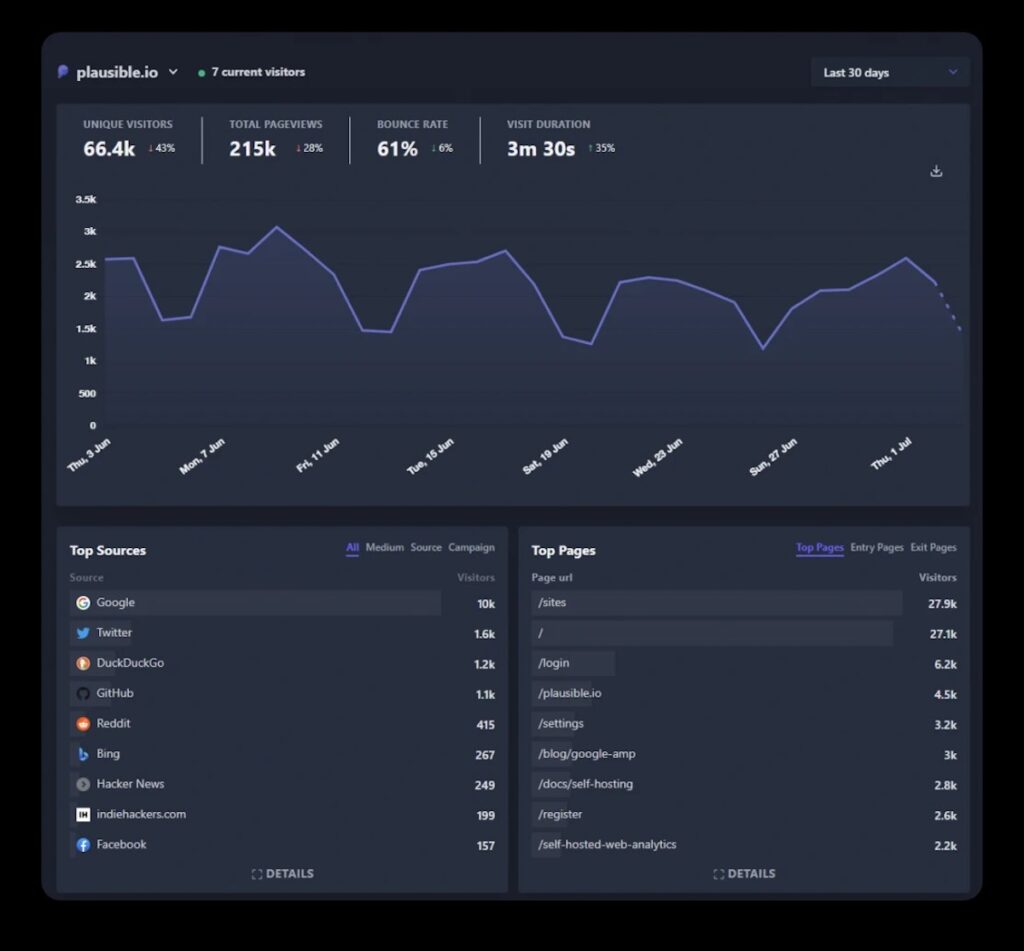Filter by /sites page url
The width and height of the screenshot is (1024, 951).
click(x=552, y=603)
